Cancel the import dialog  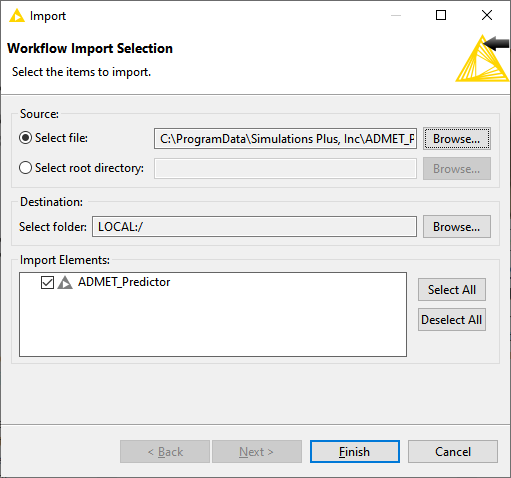click(x=453, y=452)
